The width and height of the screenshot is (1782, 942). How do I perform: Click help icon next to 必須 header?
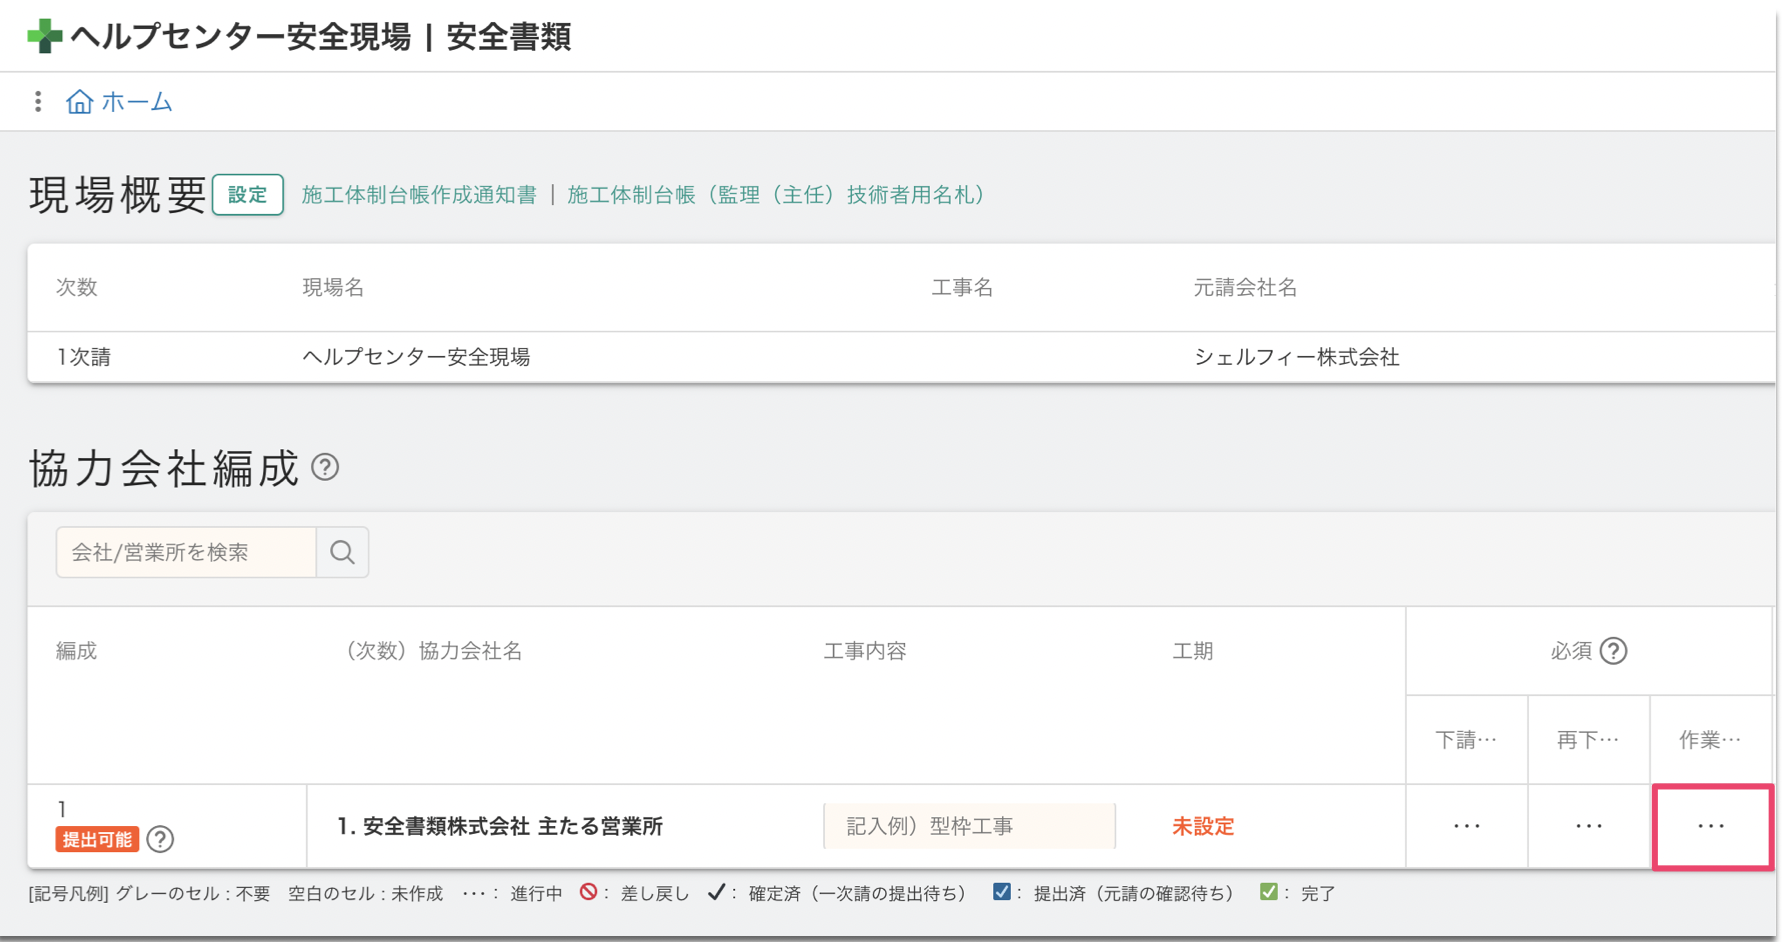pyautogui.click(x=1613, y=651)
